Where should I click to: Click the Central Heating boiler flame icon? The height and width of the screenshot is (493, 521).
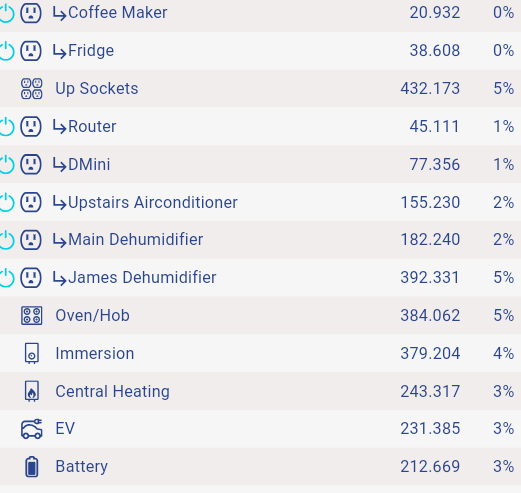pos(32,391)
